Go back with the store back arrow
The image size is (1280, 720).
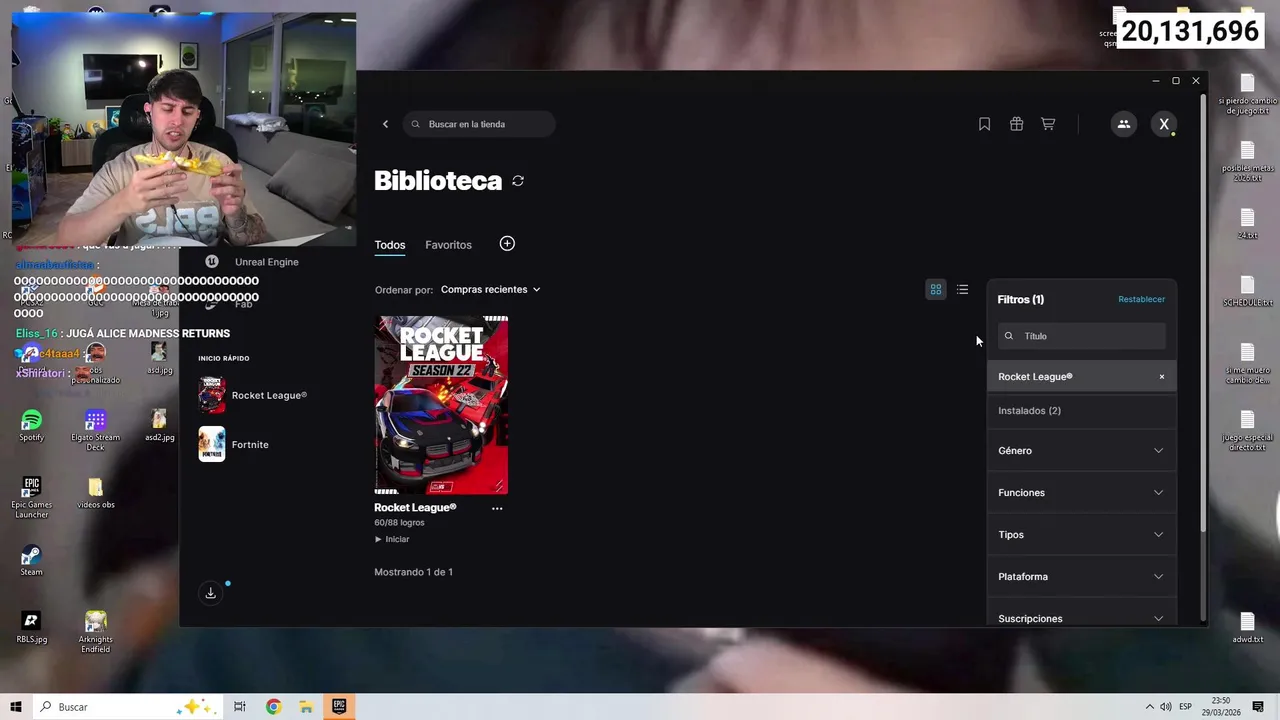[x=385, y=124]
